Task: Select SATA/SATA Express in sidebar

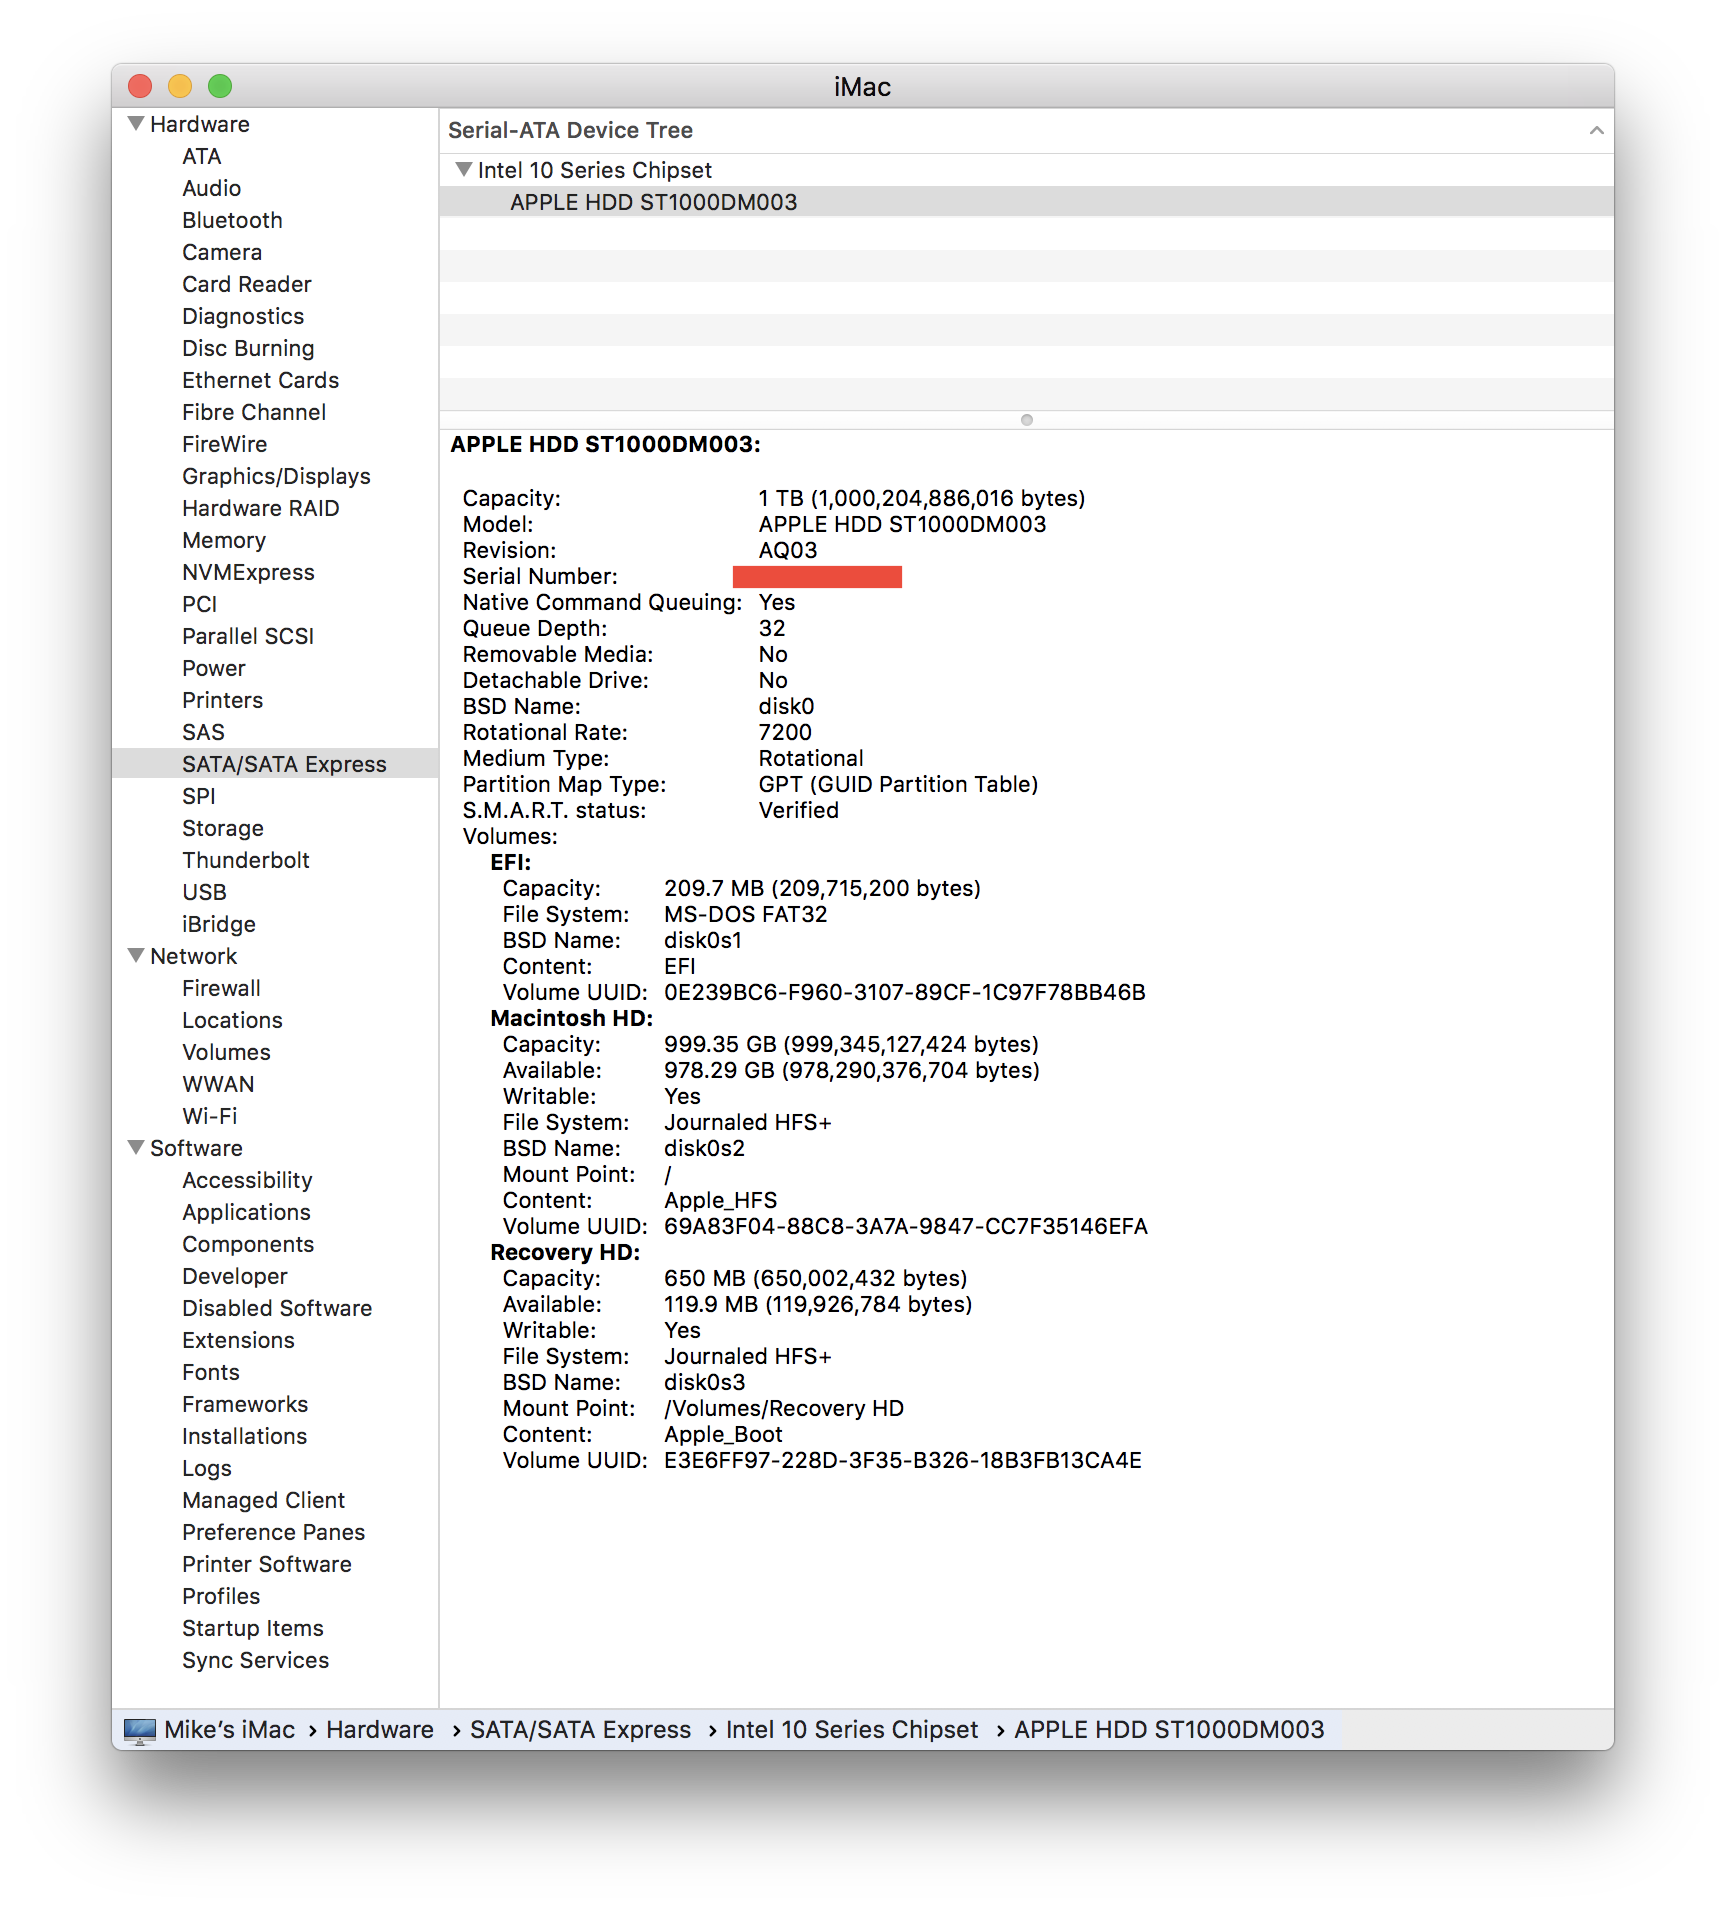Action: click(x=275, y=764)
